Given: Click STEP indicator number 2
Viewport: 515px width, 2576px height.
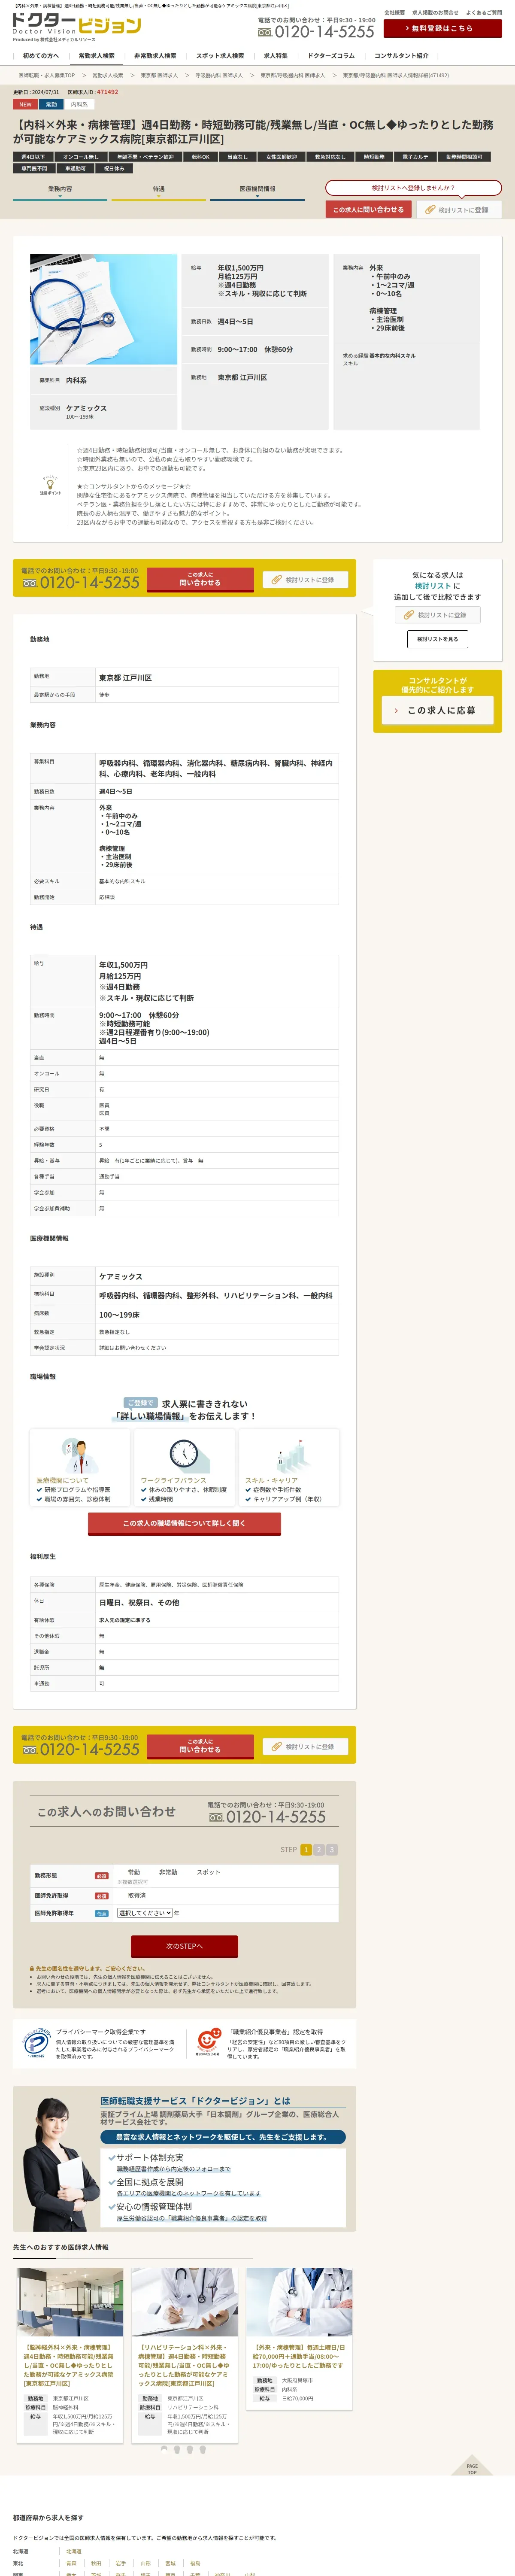Looking at the screenshot, I should click(319, 1849).
